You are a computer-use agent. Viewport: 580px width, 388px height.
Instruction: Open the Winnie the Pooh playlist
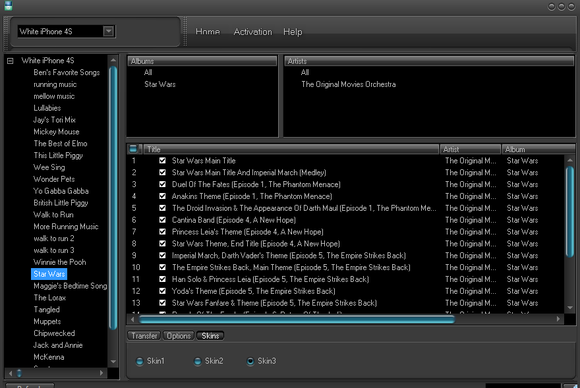click(x=60, y=262)
